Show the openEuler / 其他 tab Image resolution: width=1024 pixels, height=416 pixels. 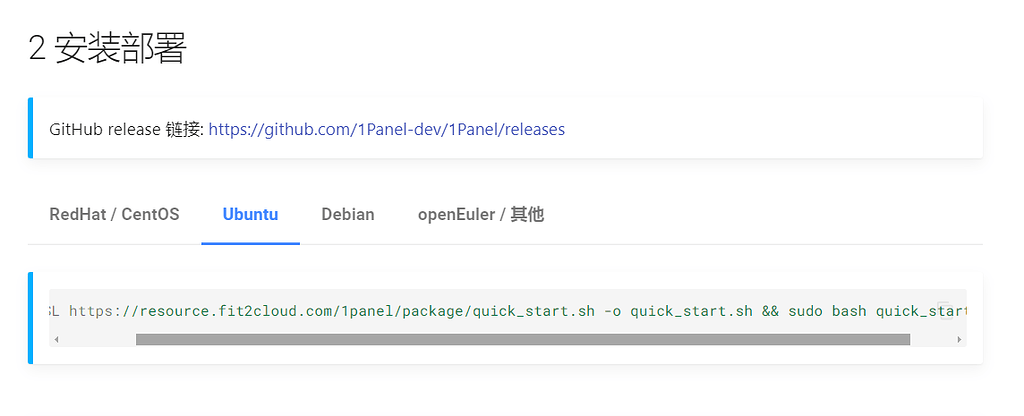coord(481,214)
